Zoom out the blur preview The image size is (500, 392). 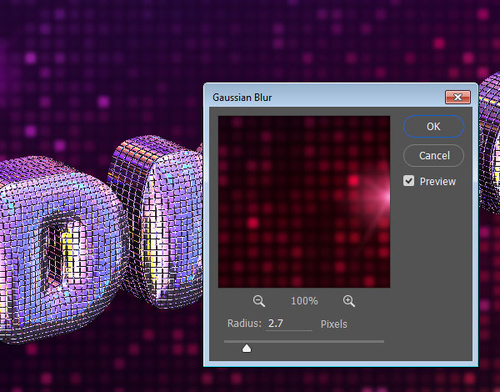(259, 301)
